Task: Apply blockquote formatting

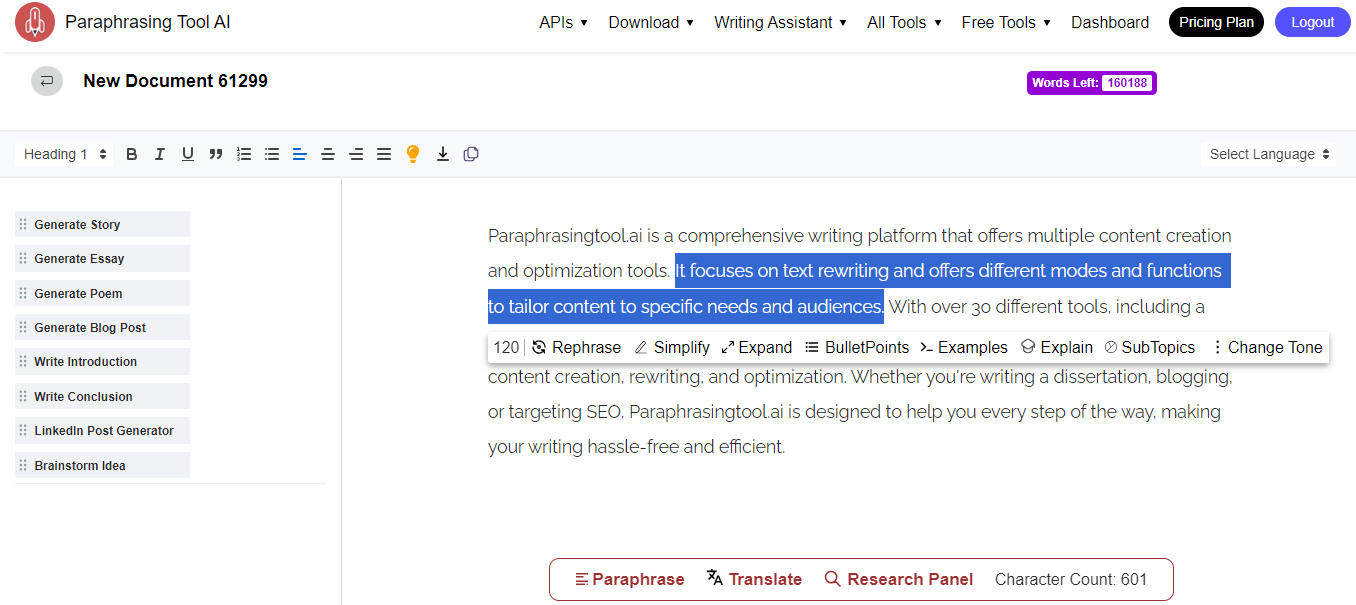Action: 215,154
